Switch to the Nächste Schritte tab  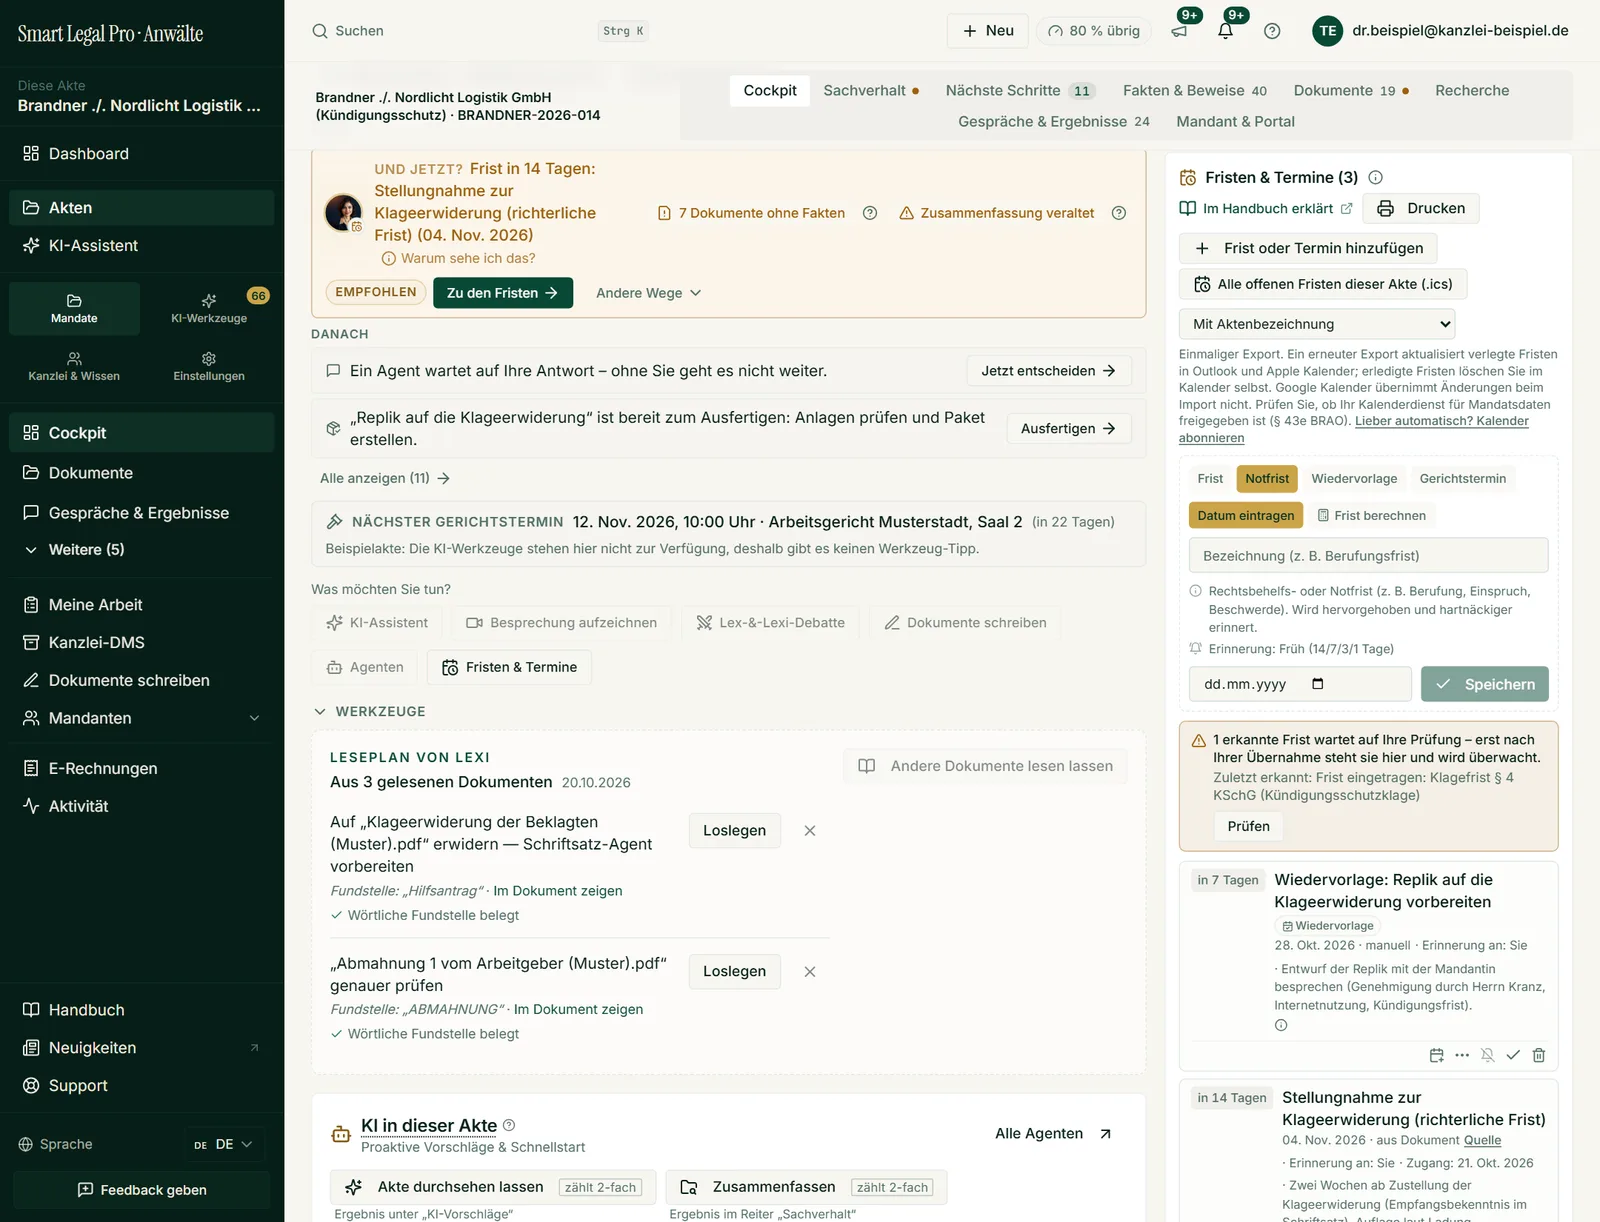(x=1020, y=90)
